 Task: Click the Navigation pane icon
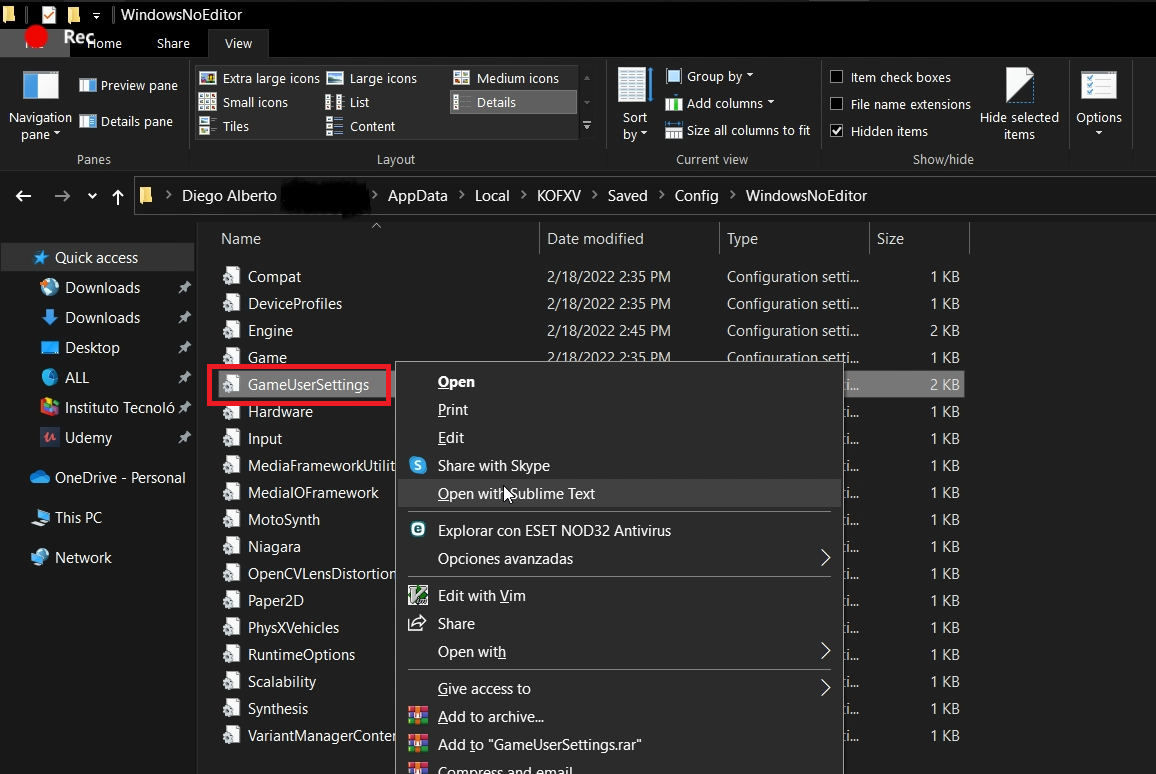pyautogui.click(x=40, y=88)
